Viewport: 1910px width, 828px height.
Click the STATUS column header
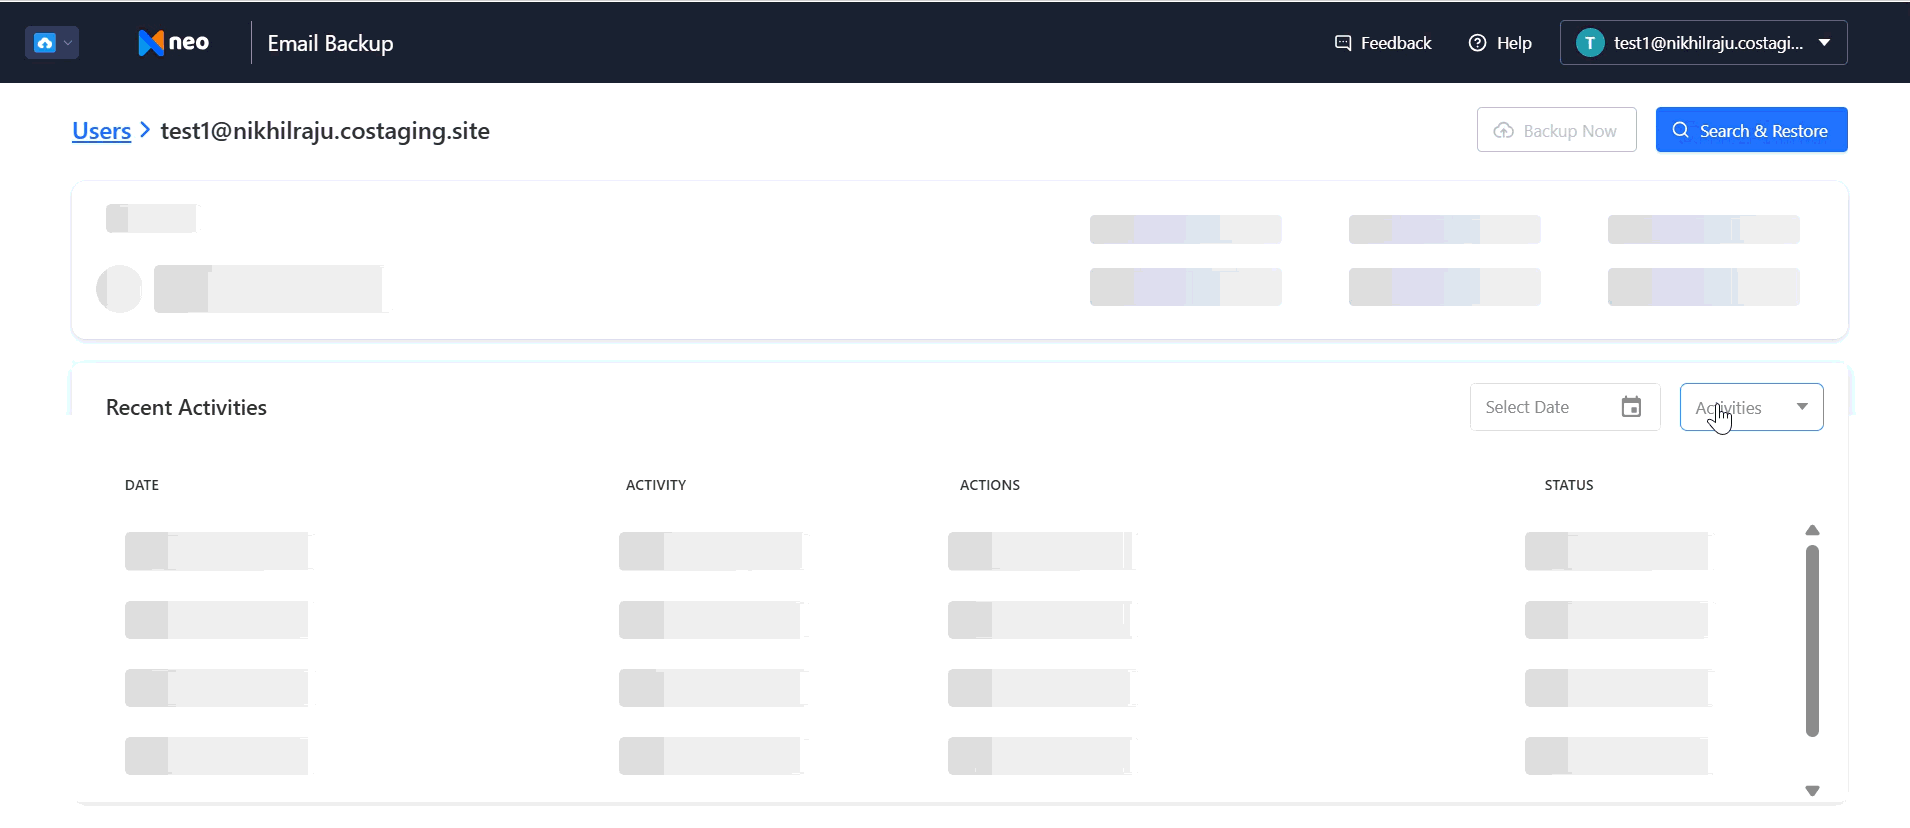tap(1569, 485)
